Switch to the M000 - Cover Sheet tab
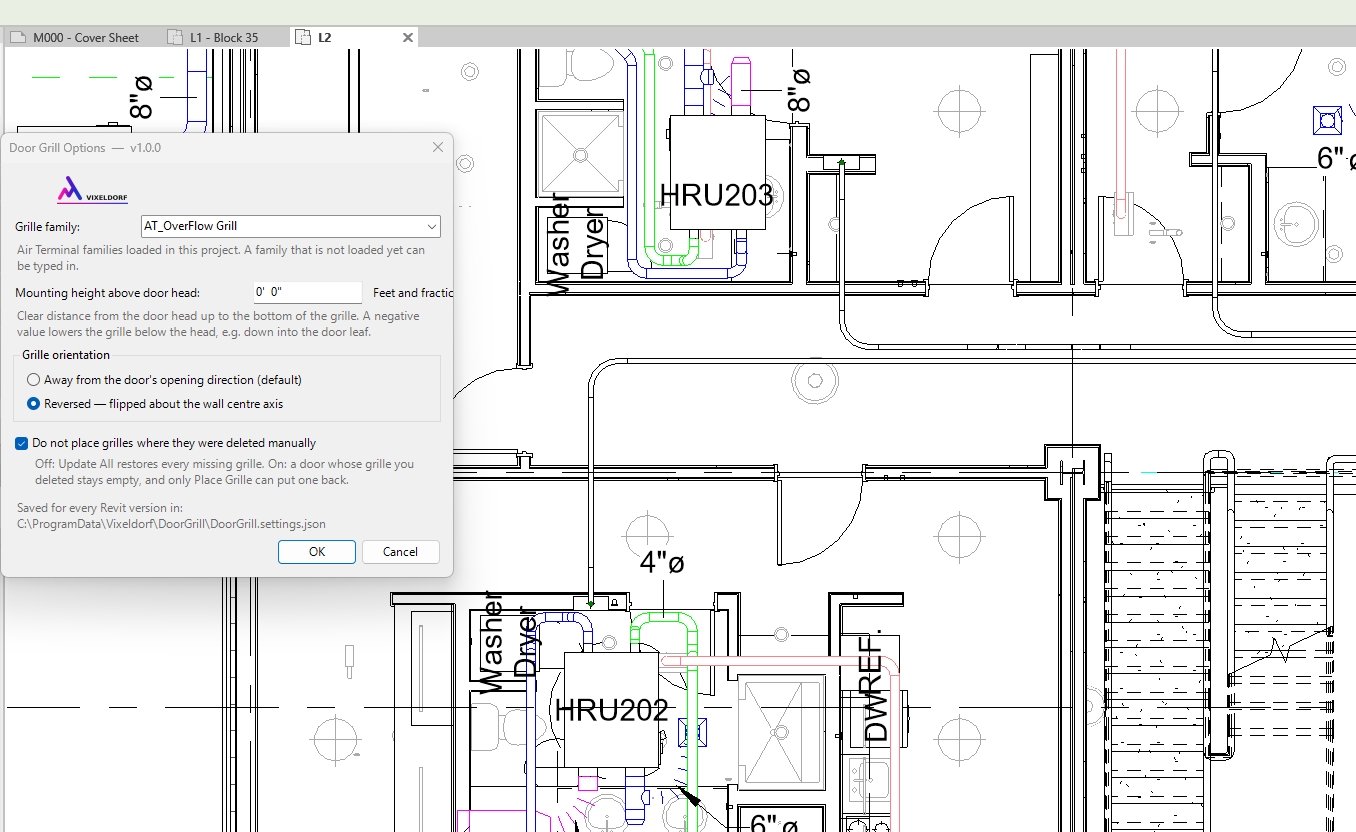This screenshot has width=1356, height=832. coord(75,37)
